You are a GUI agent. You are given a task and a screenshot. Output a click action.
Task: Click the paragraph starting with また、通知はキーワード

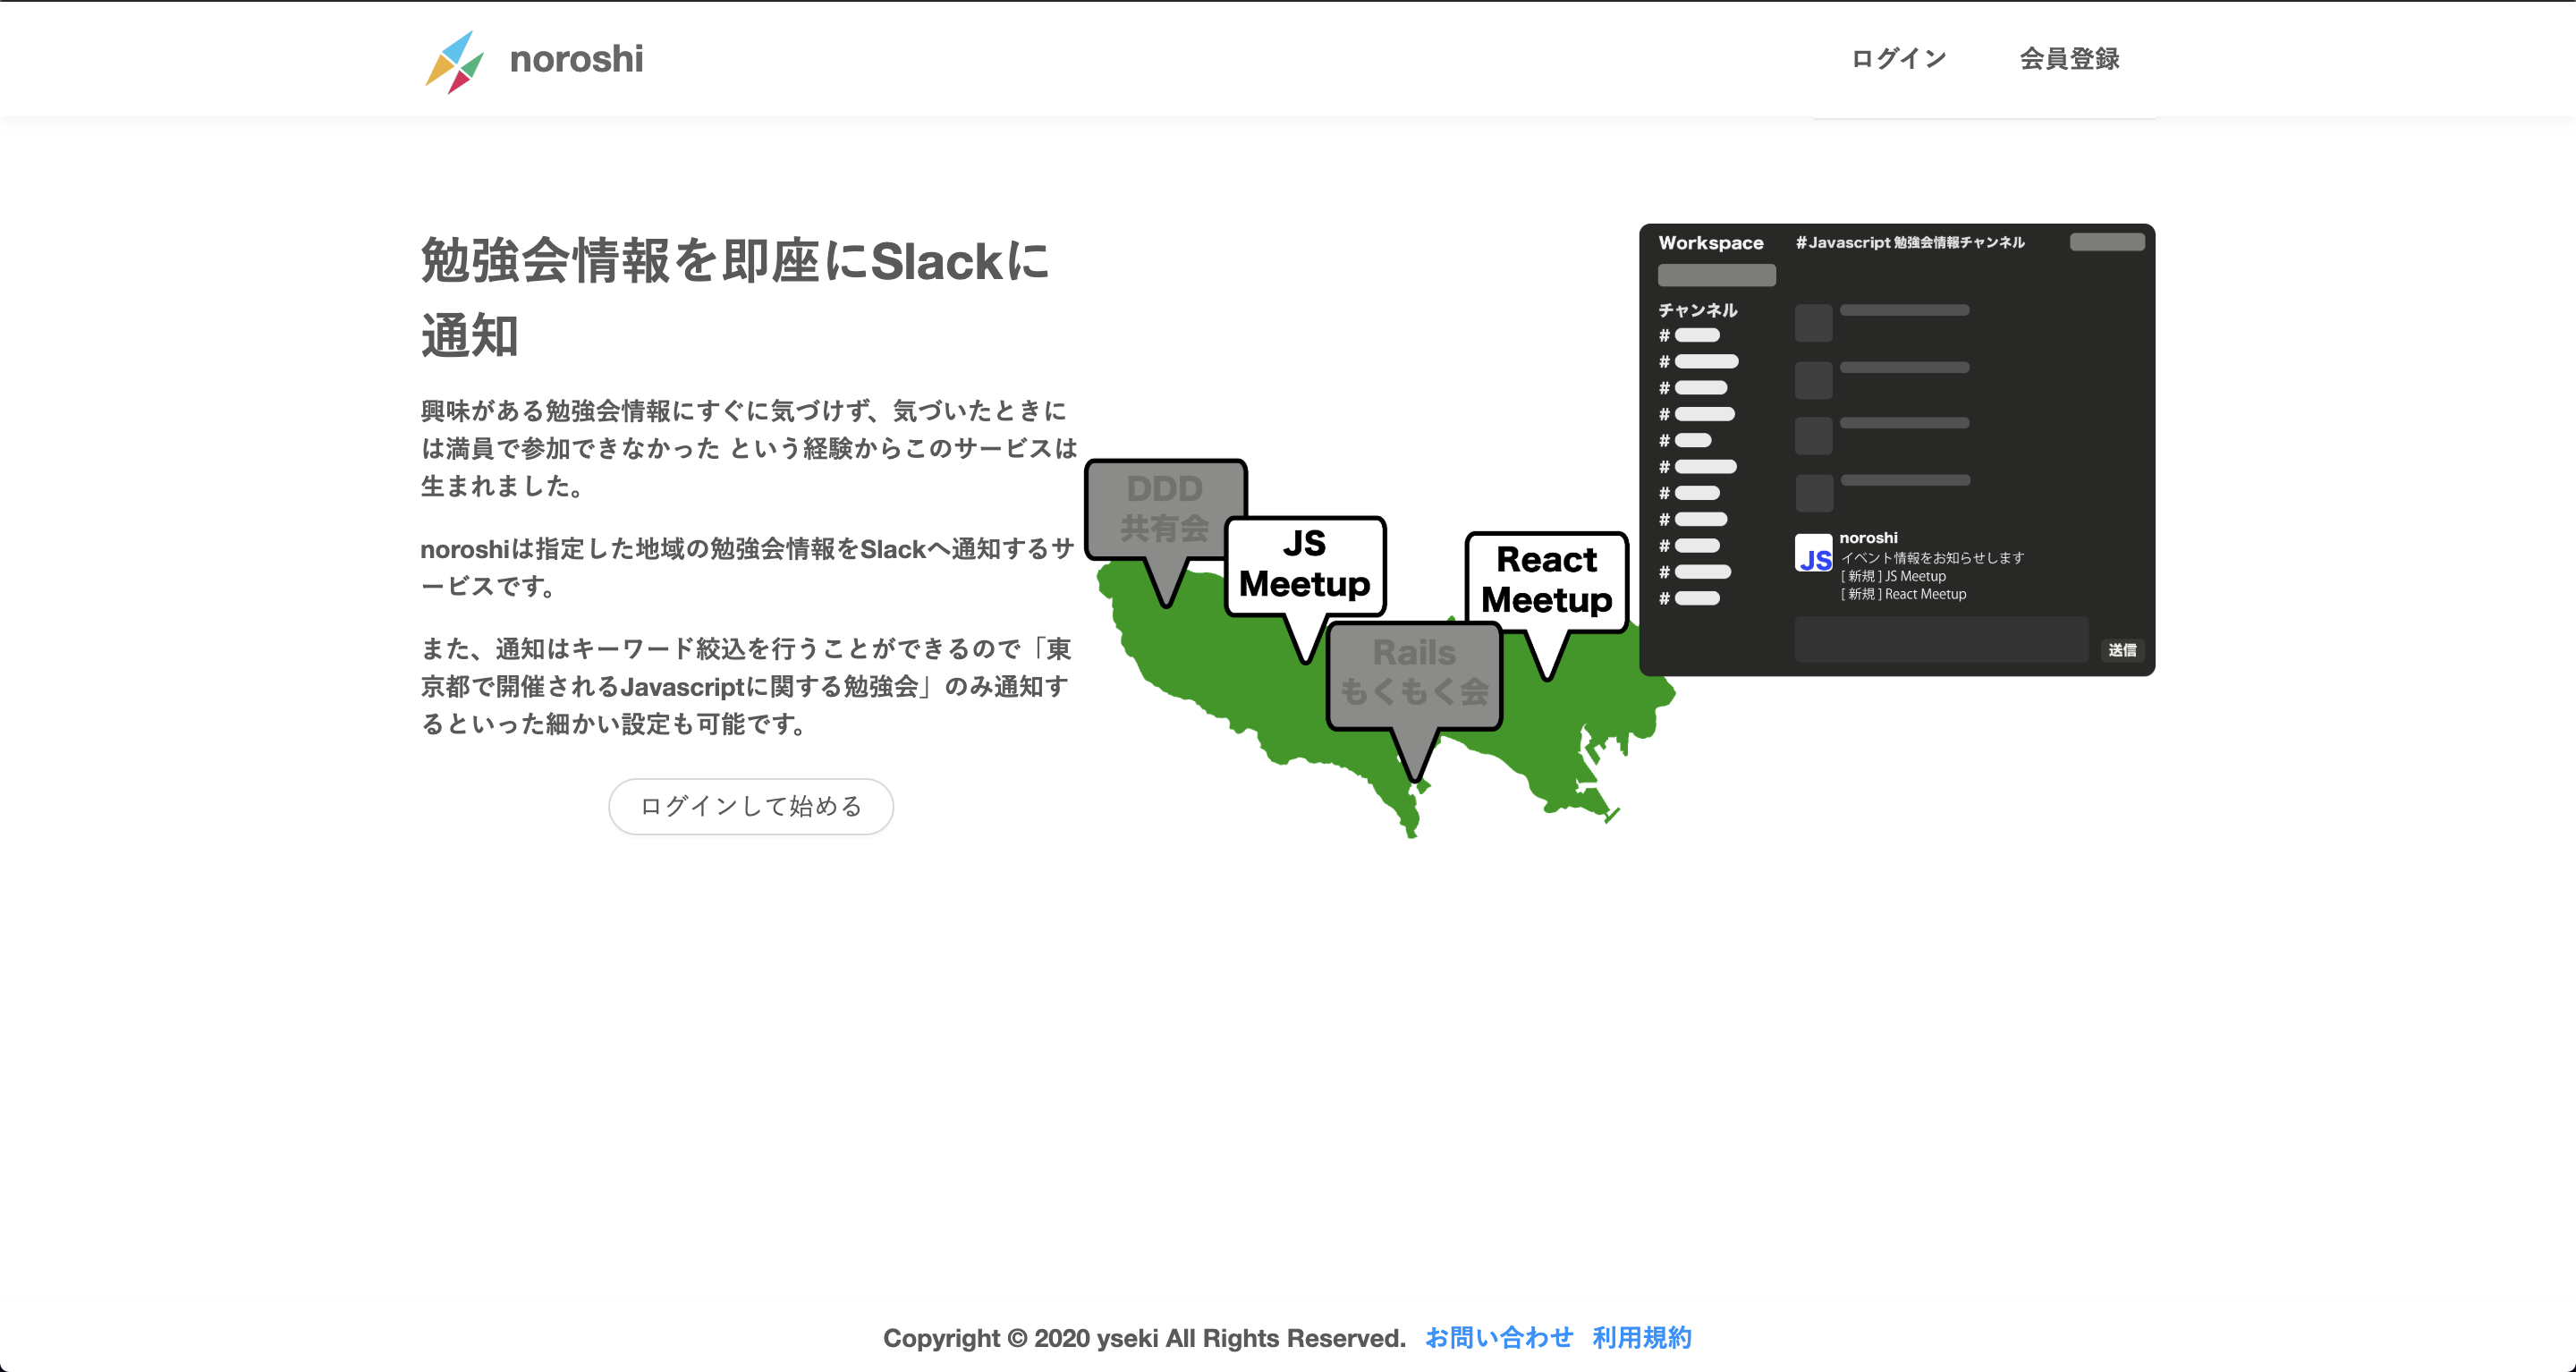[x=746, y=686]
